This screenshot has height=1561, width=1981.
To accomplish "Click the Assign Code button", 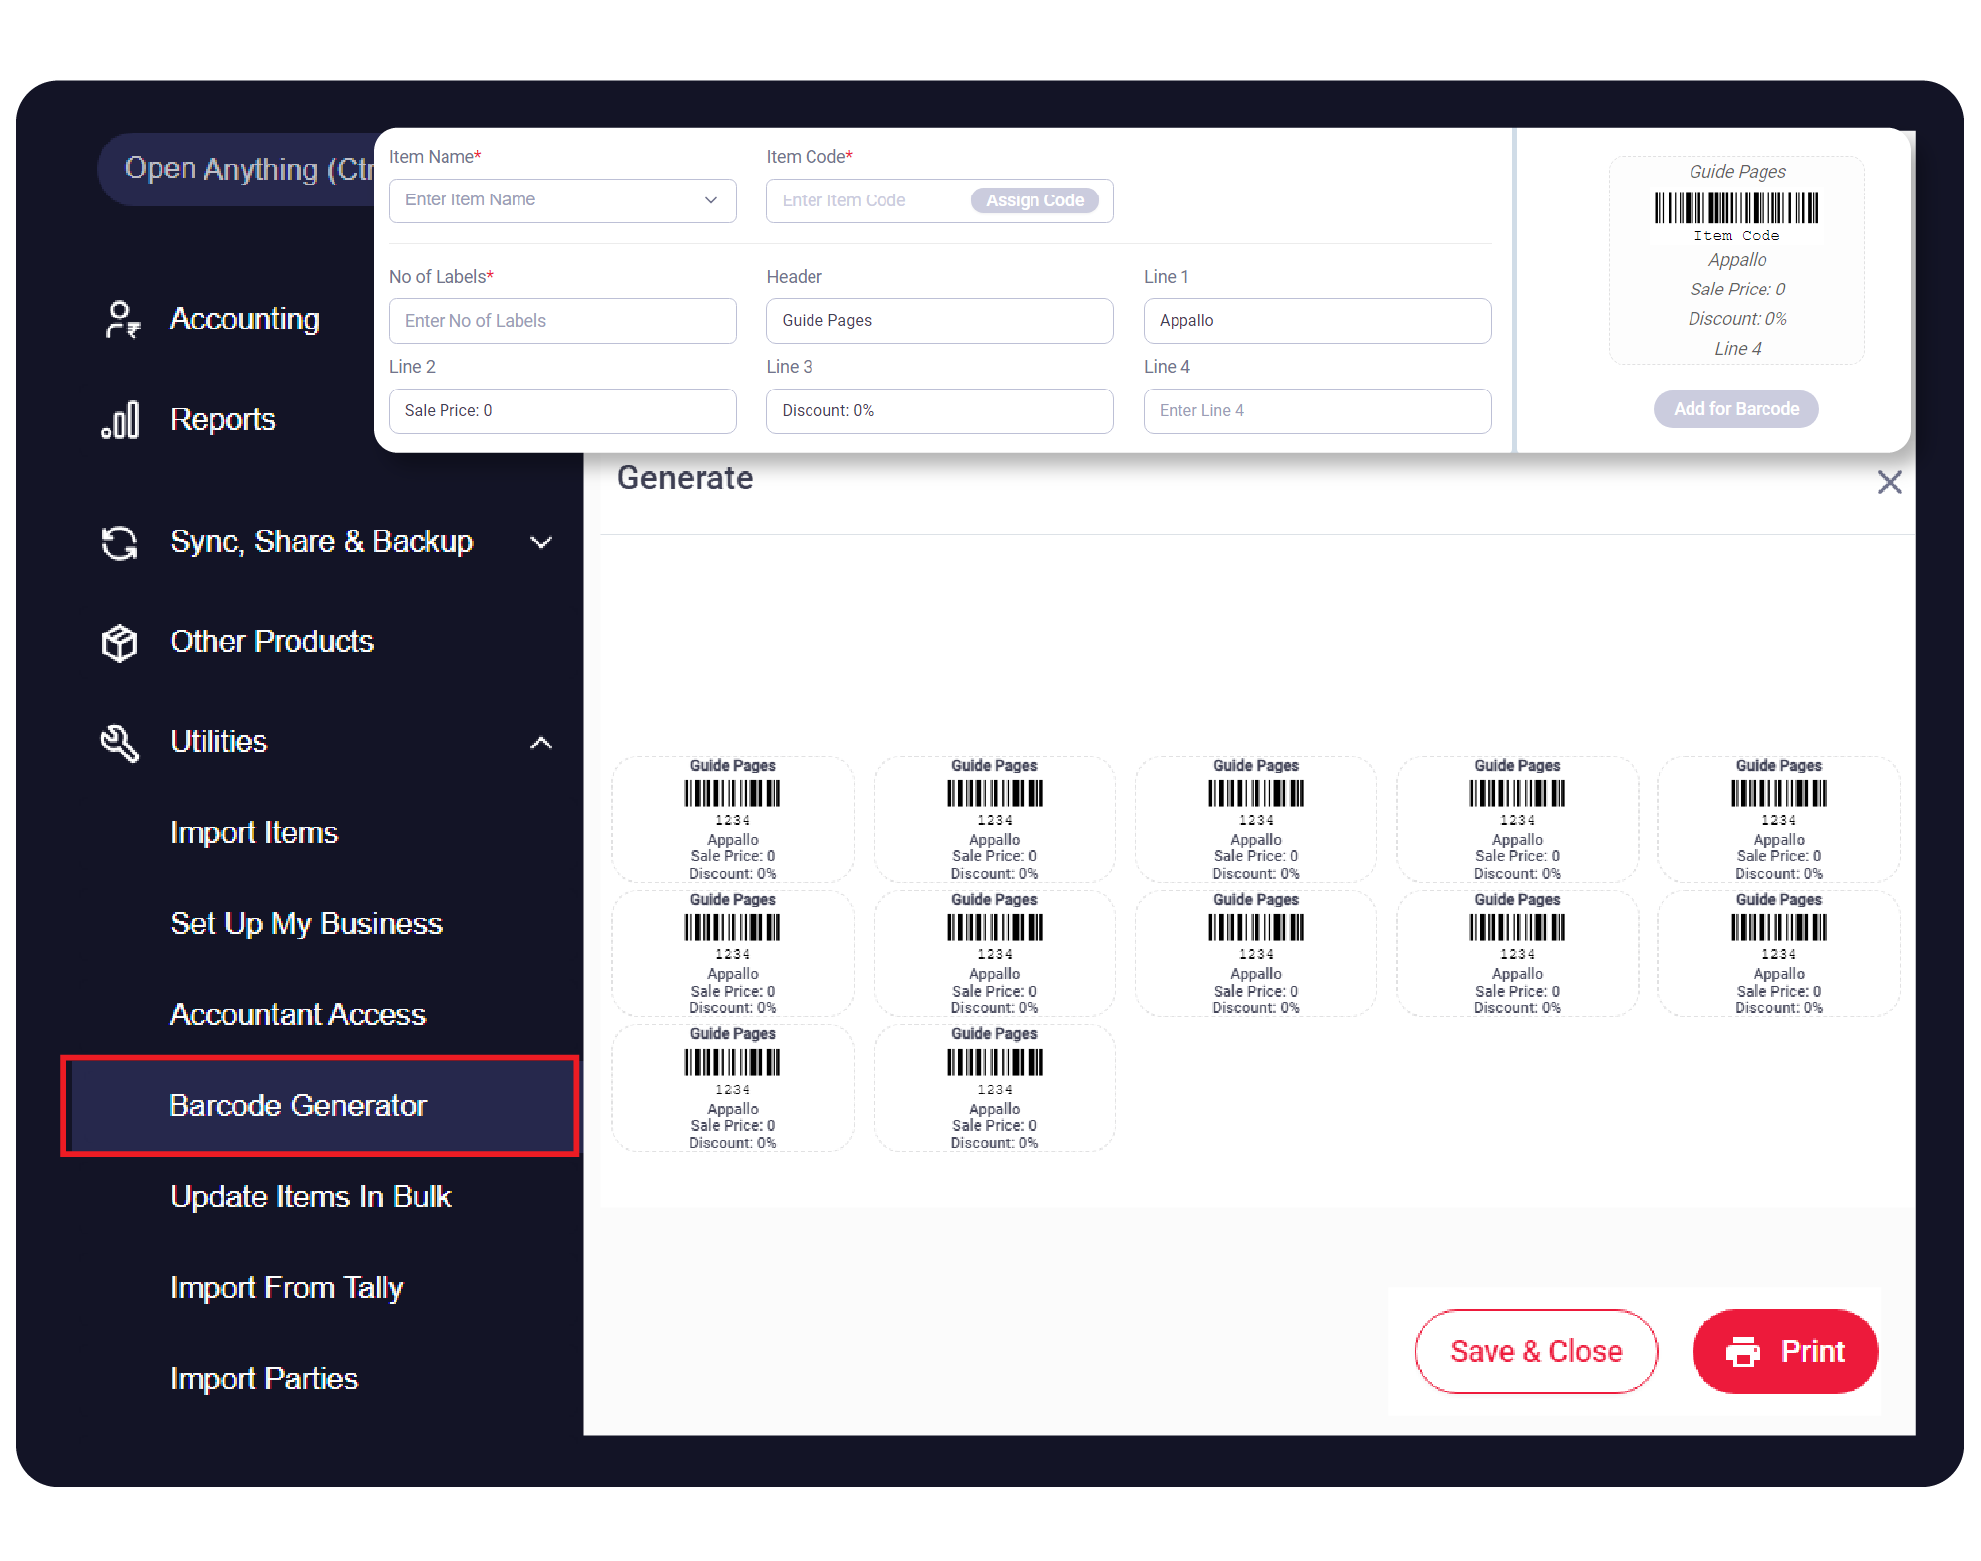I will pos(1034,200).
